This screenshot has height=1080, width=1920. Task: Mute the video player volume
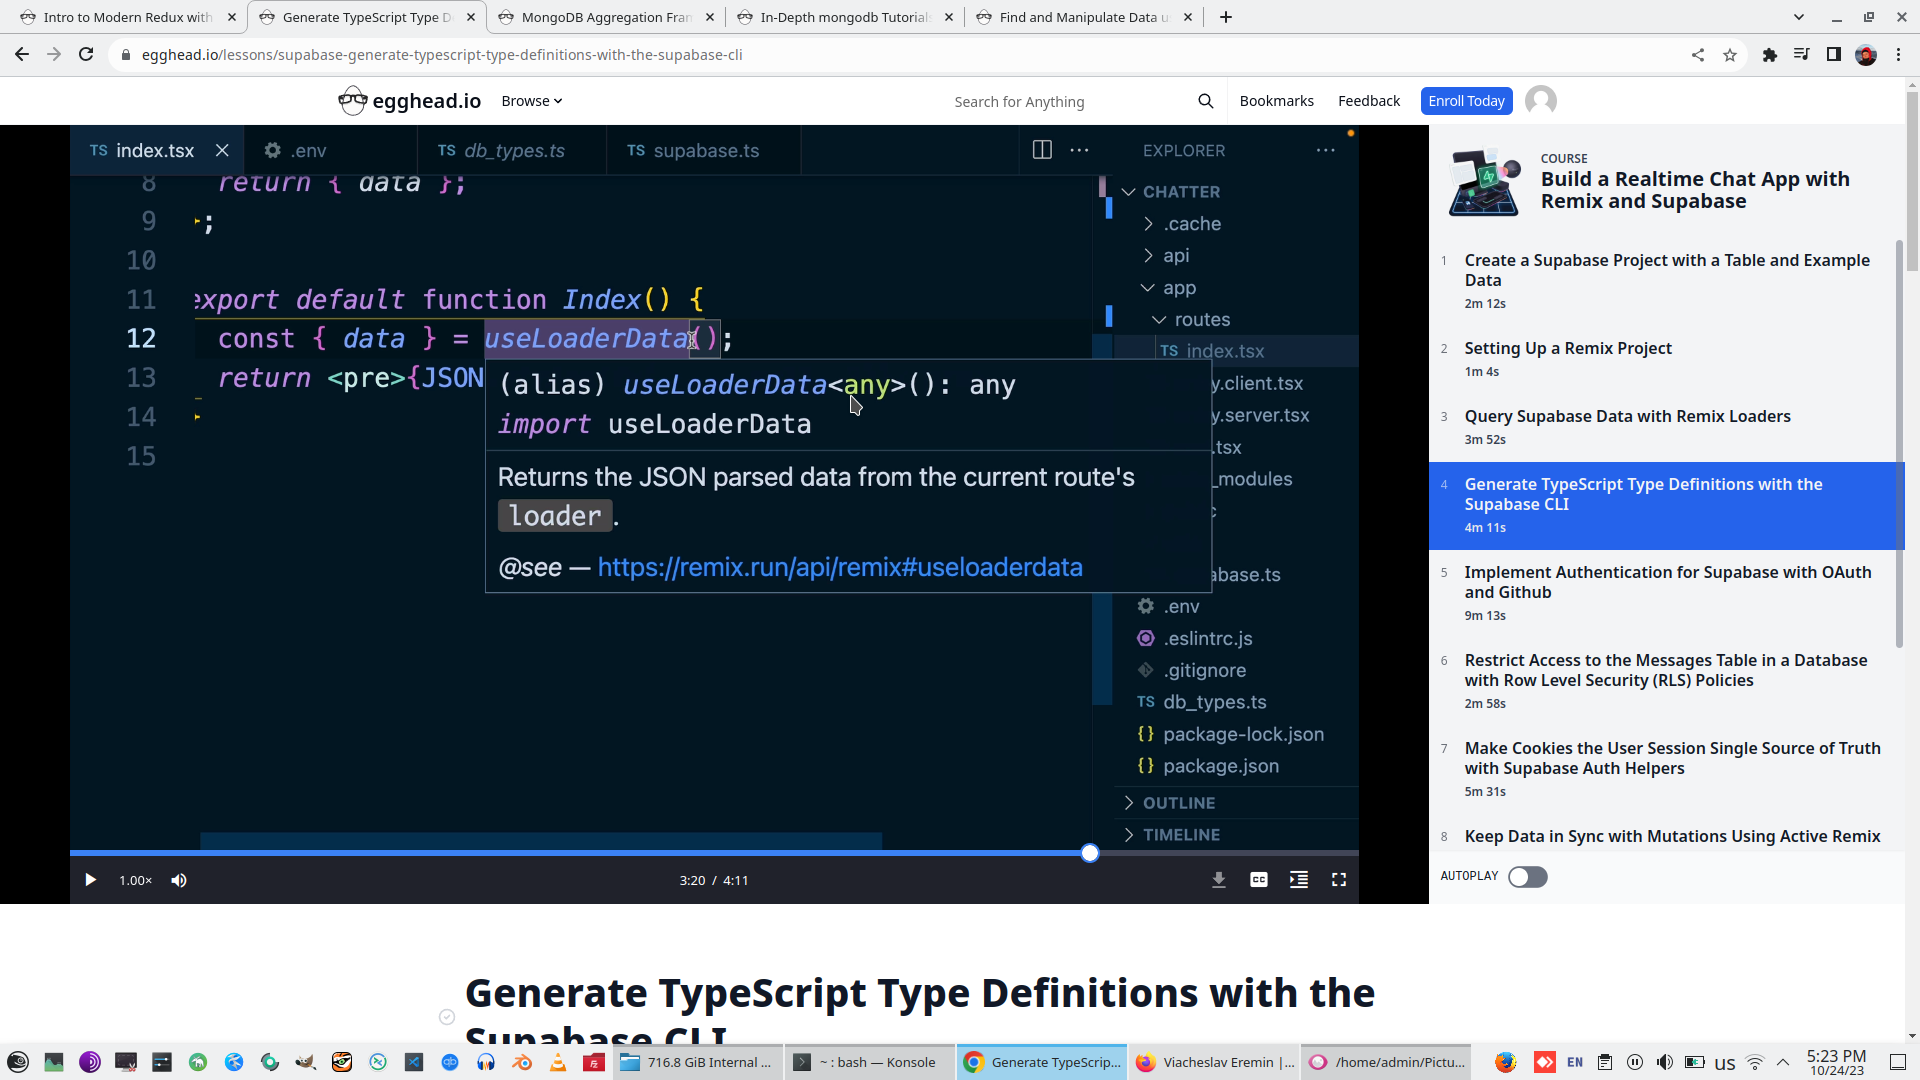click(x=179, y=880)
